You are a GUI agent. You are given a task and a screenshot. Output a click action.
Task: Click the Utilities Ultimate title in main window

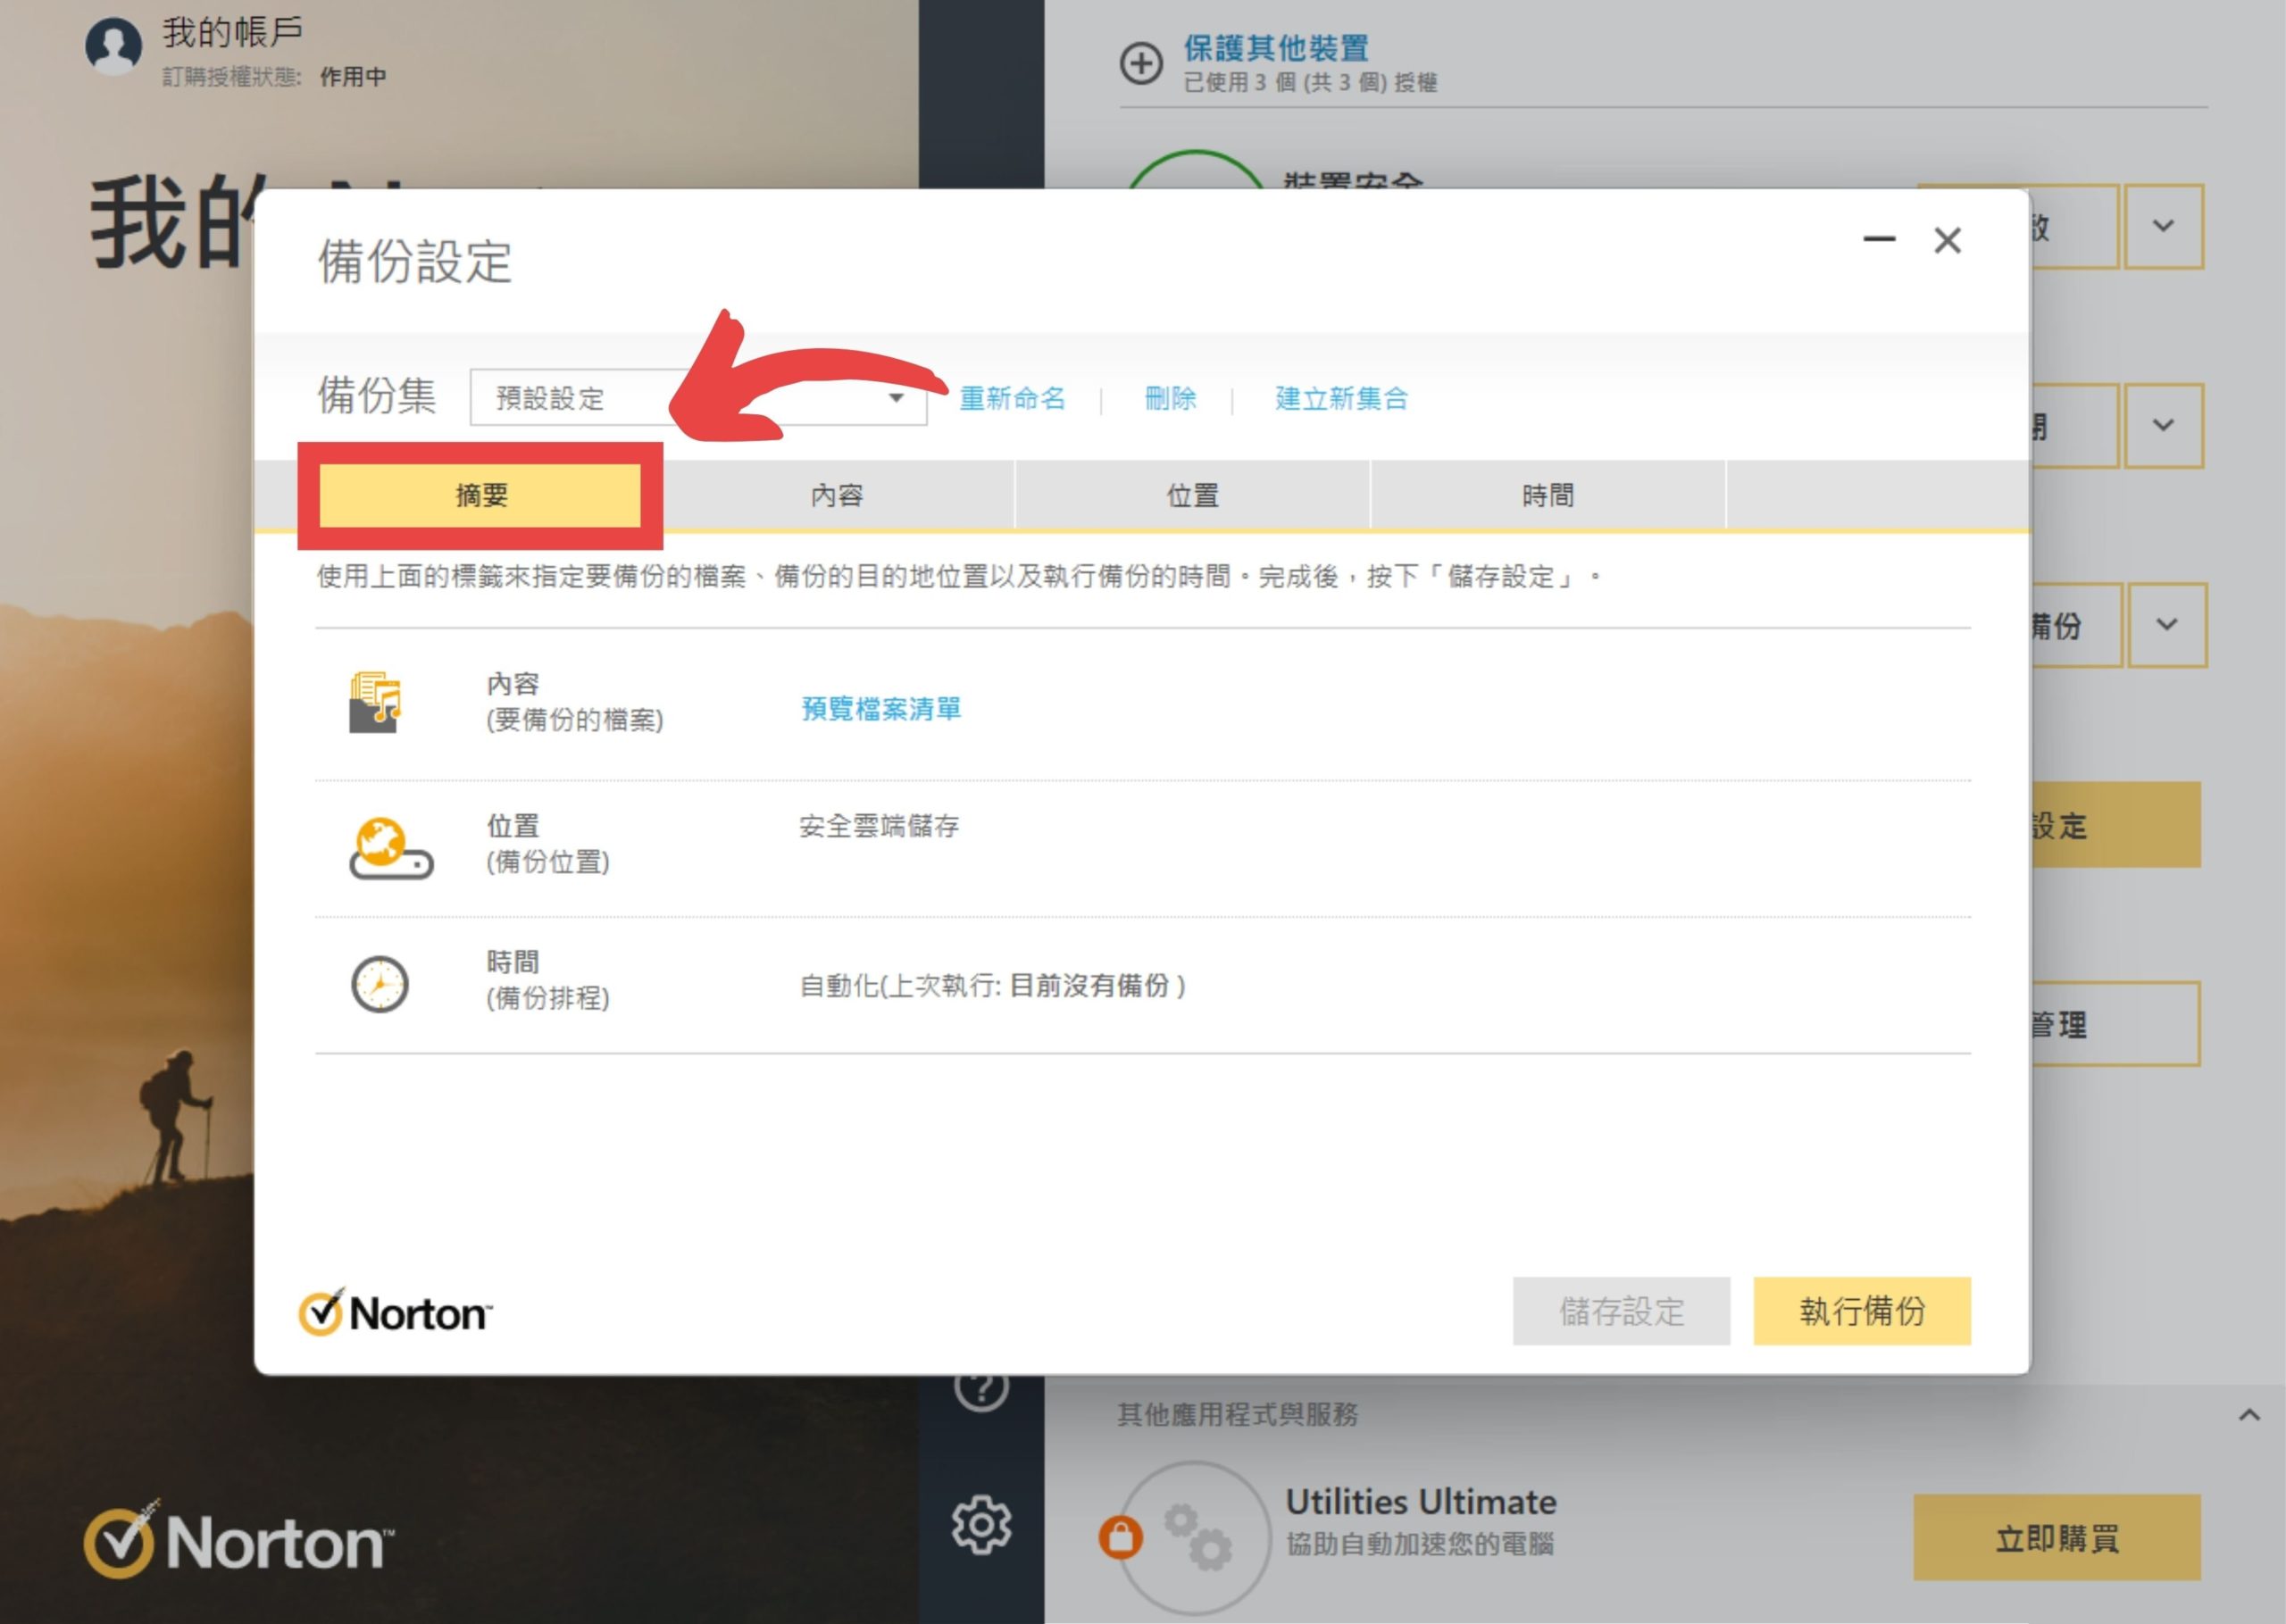[x=1420, y=1501]
